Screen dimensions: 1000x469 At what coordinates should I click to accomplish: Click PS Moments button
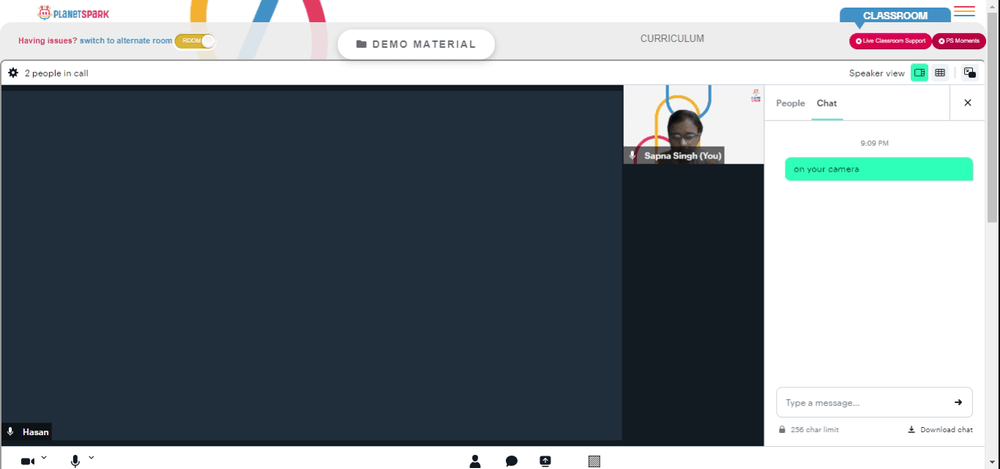tap(959, 41)
